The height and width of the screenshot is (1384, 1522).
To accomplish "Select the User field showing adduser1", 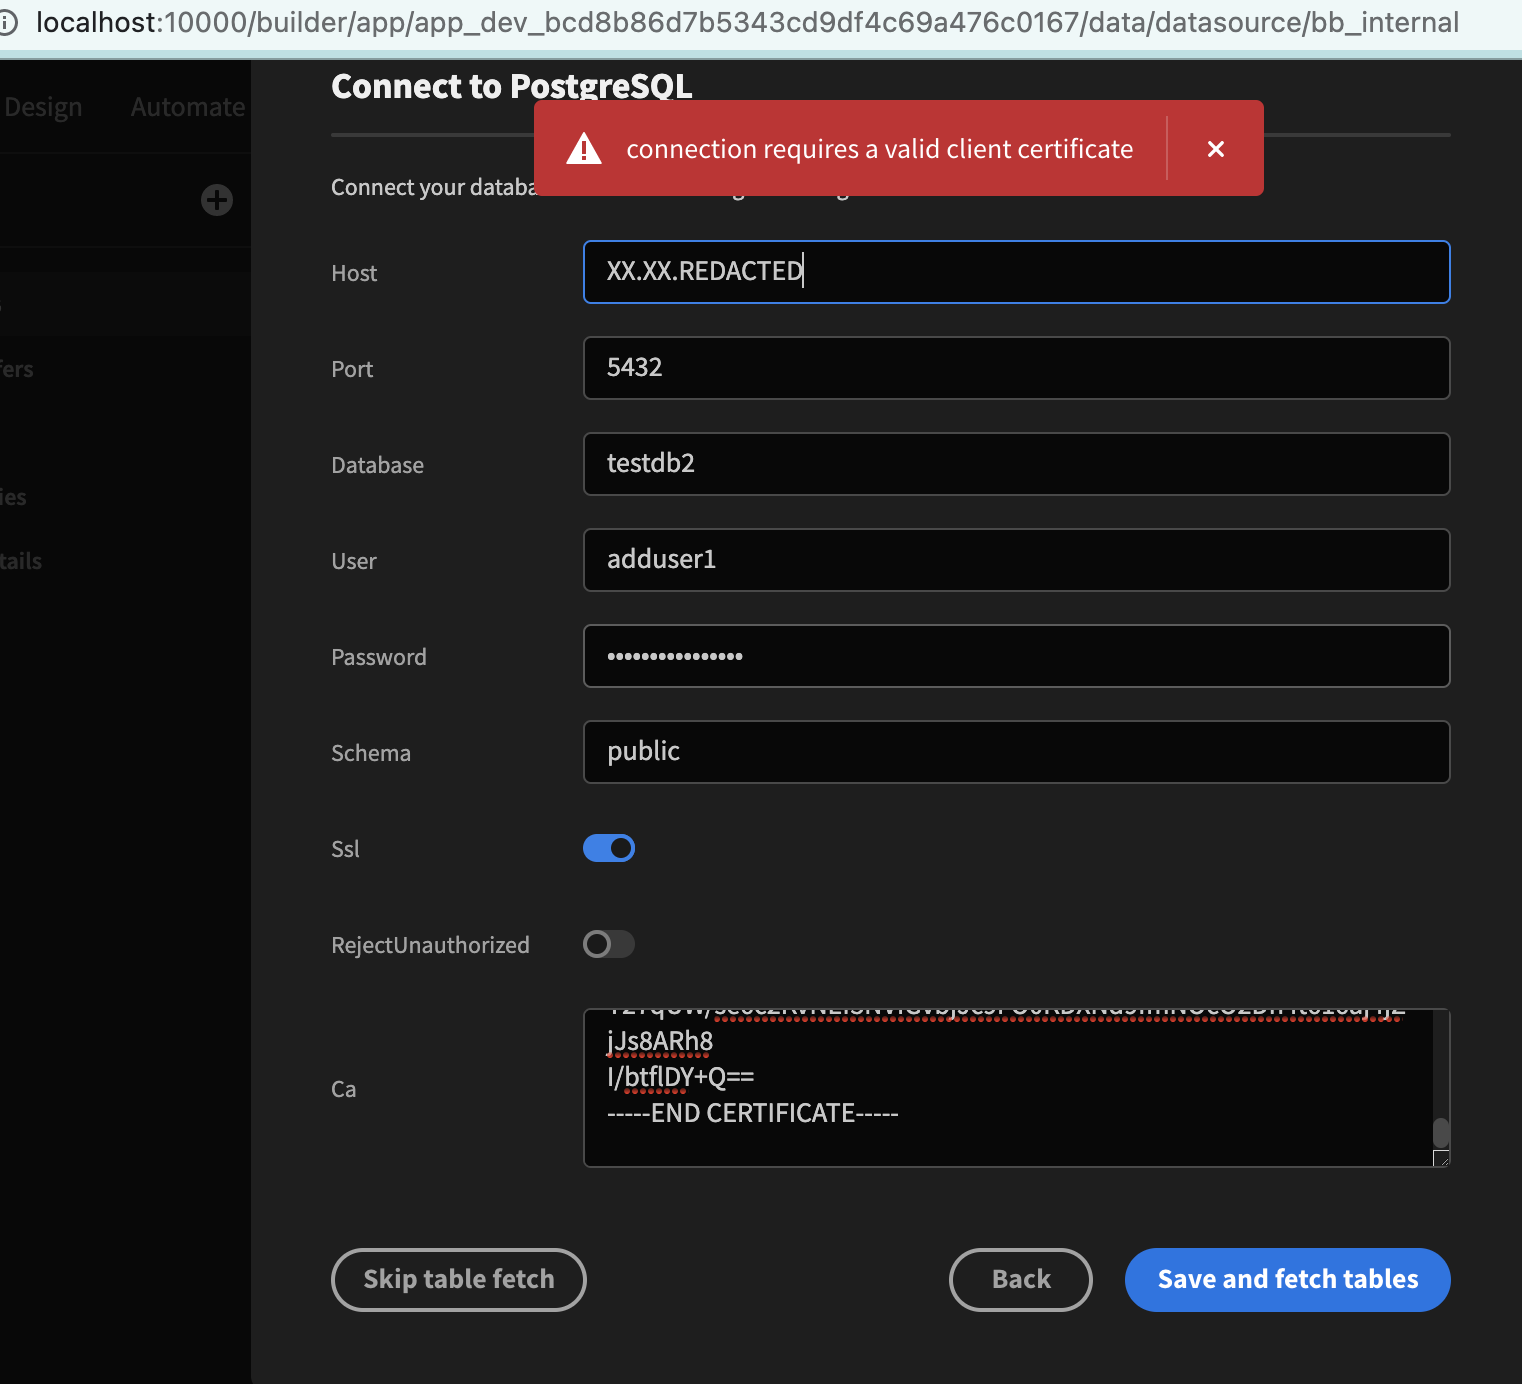I will (x=1015, y=560).
